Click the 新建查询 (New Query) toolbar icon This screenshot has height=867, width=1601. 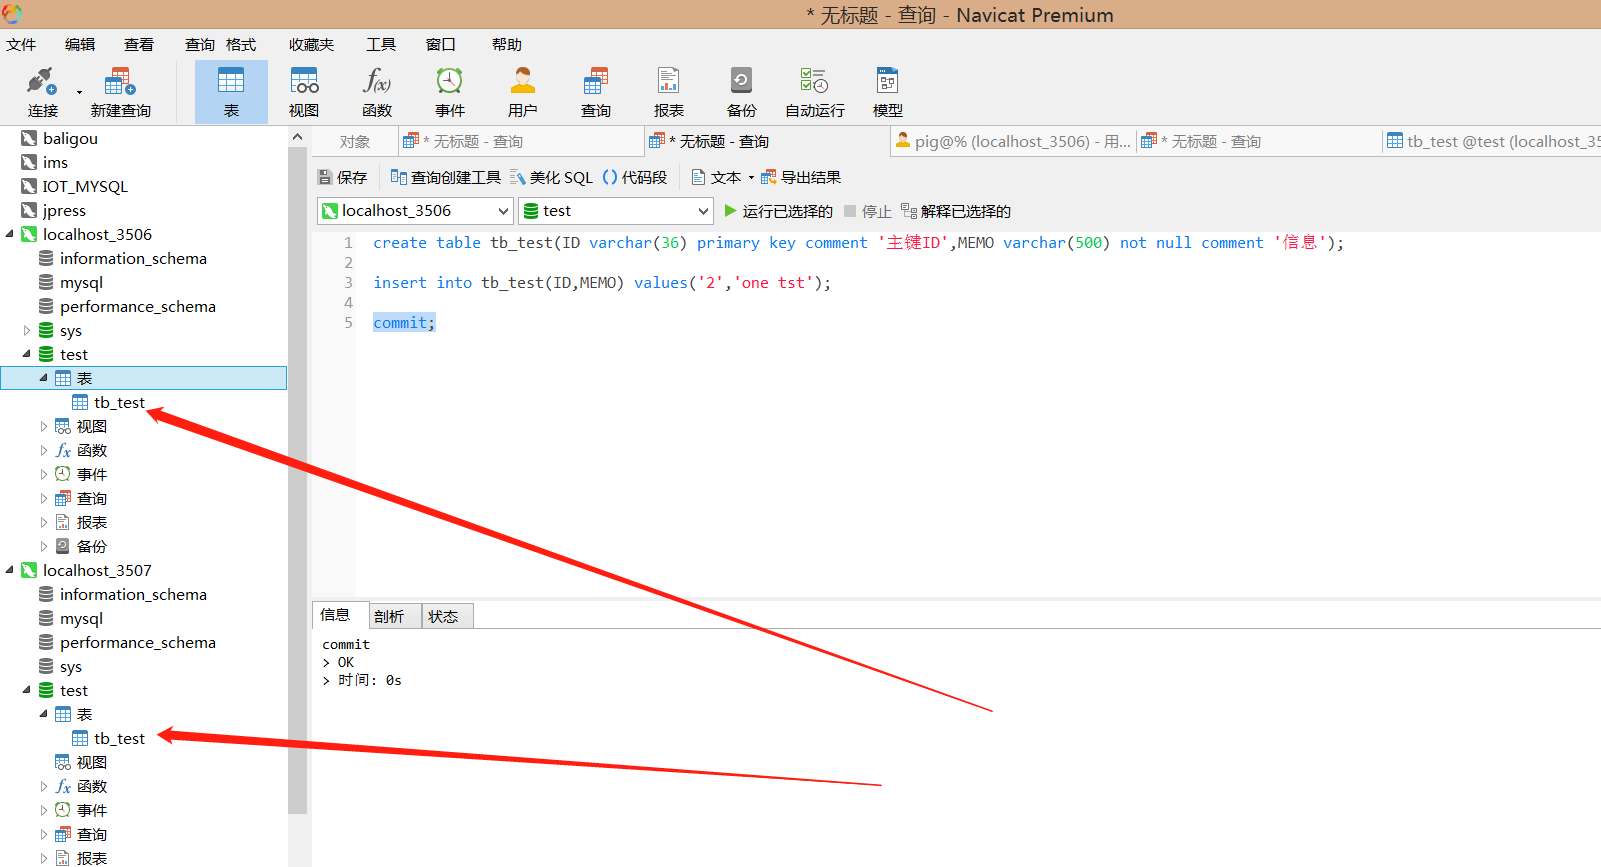tap(120, 92)
